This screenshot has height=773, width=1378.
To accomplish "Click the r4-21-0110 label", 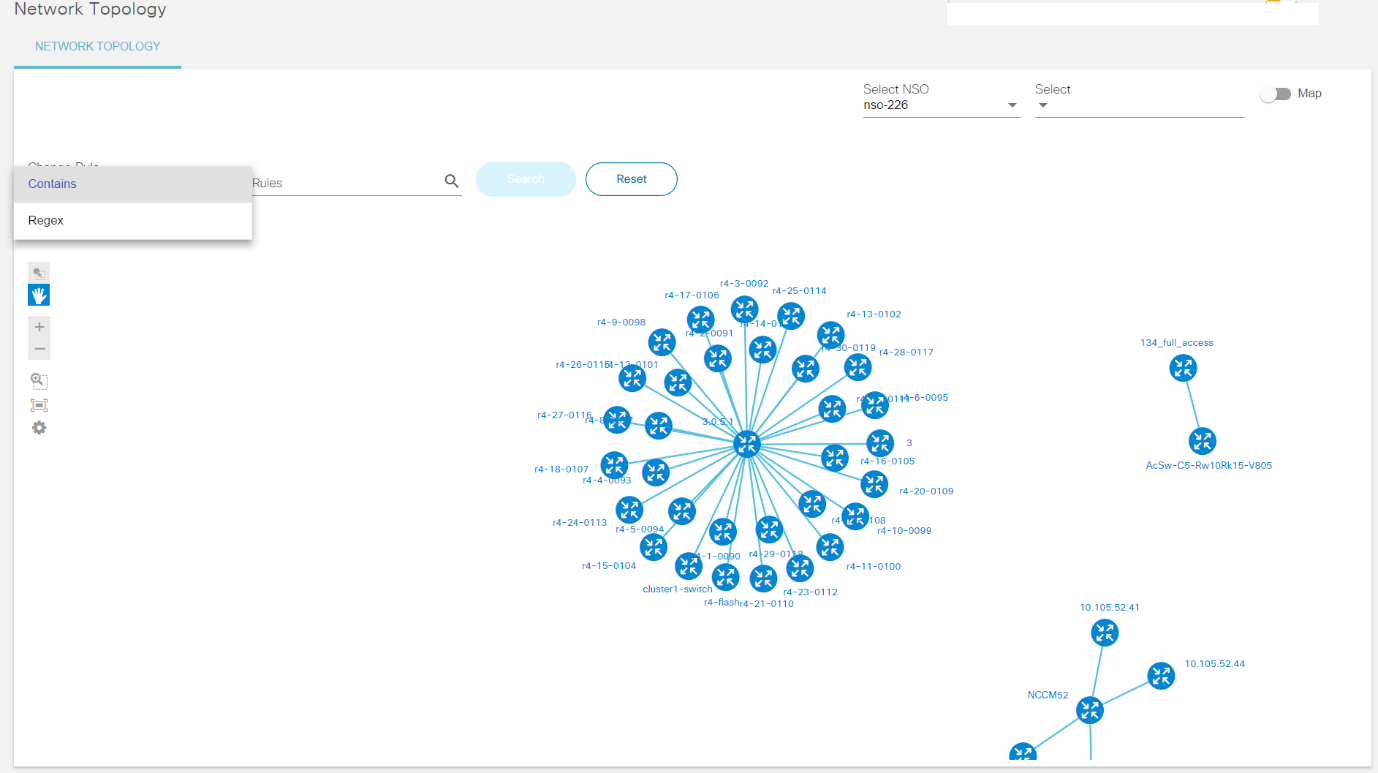I will 767,604.
